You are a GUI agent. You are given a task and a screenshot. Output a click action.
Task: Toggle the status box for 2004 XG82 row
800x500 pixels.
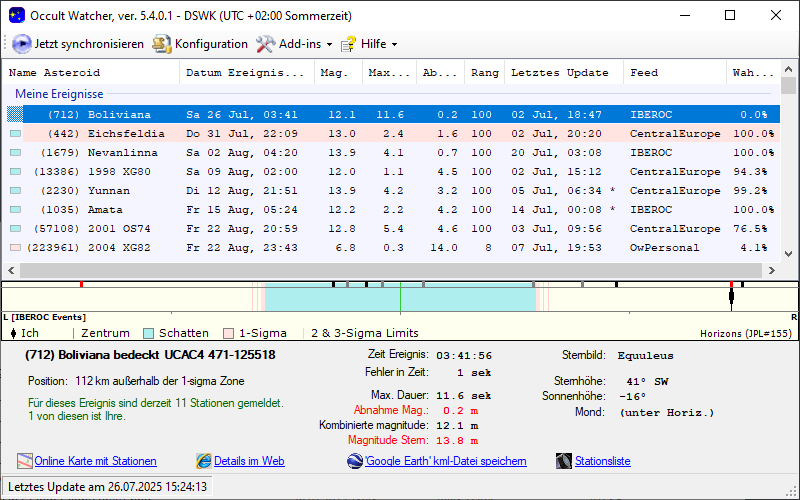tap(15, 247)
